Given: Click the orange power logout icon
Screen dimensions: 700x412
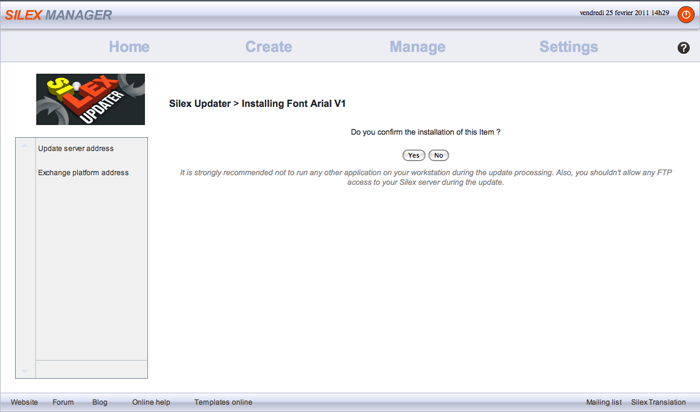Looking at the screenshot, I should point(686,15).
